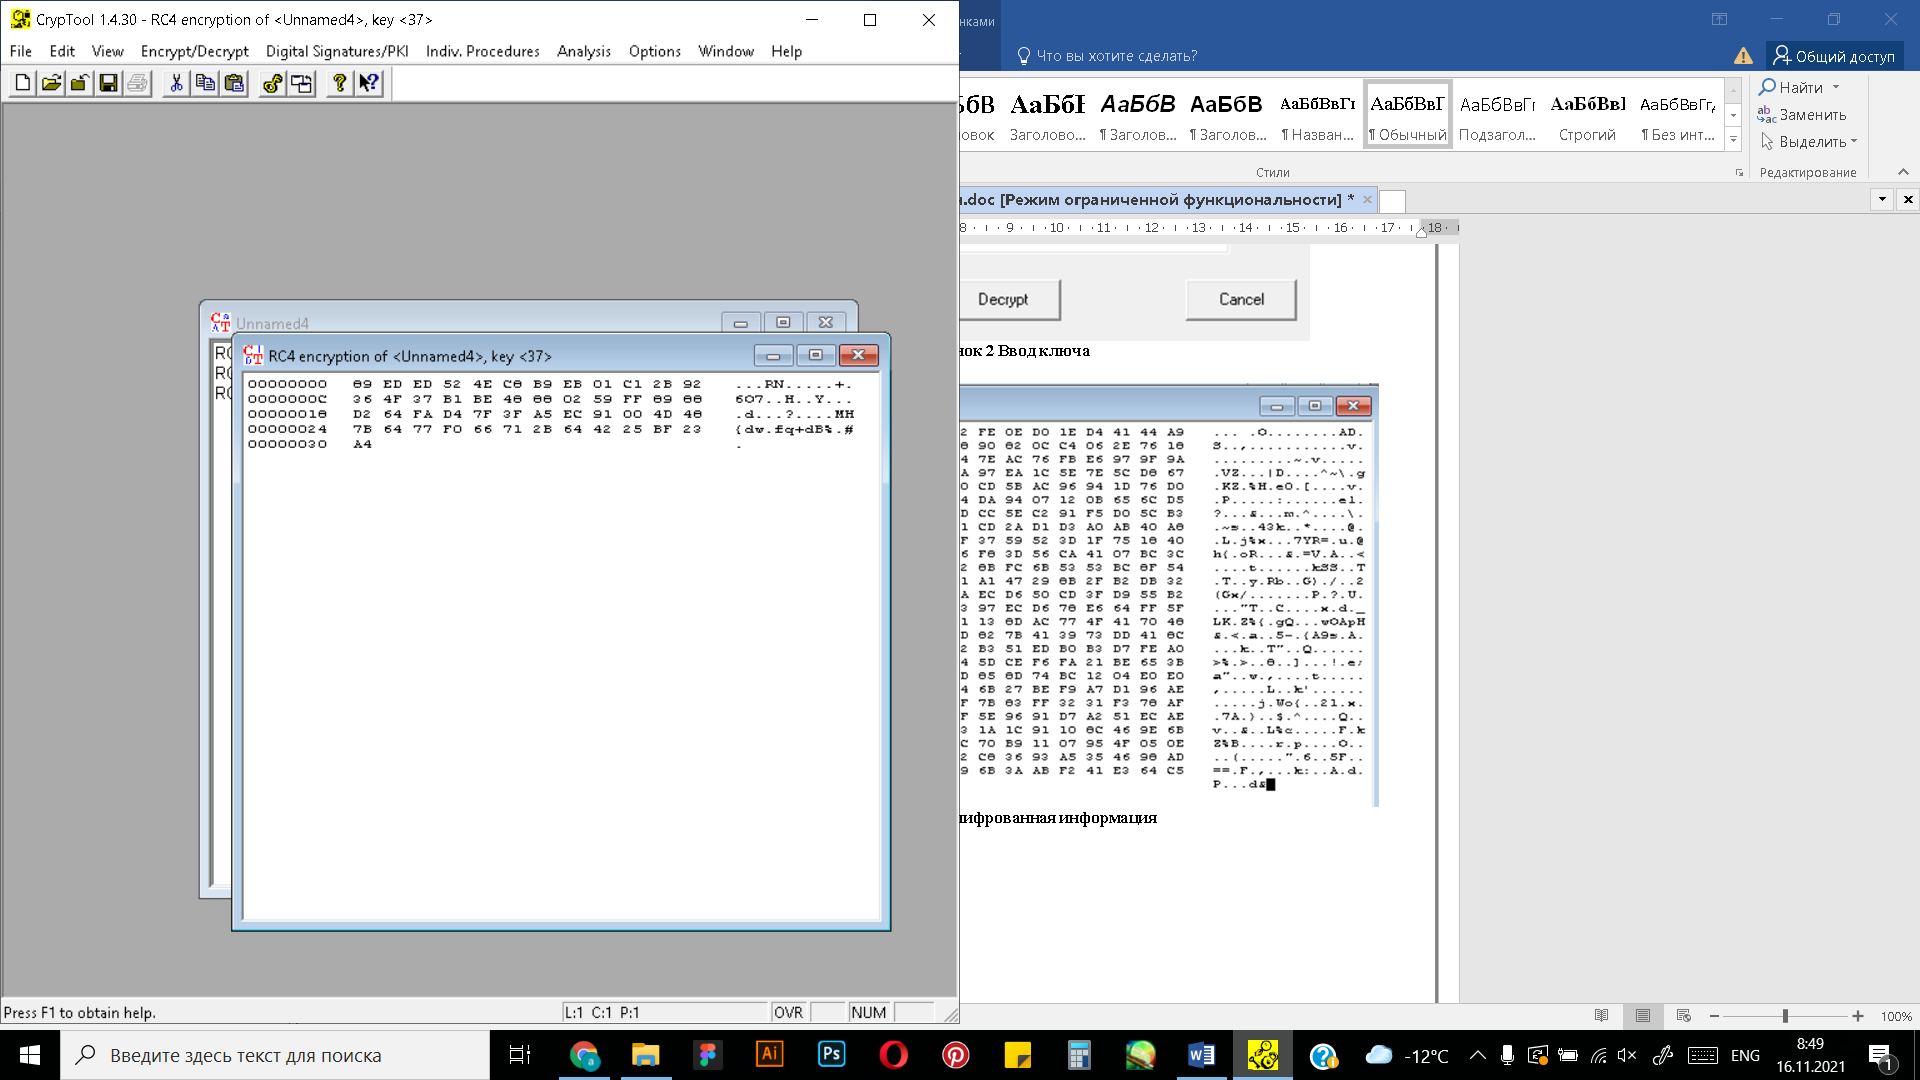The image size is (1920, 1080).
Task: Open the document tab list dropdown arrow
Action: pos(1882,199)
